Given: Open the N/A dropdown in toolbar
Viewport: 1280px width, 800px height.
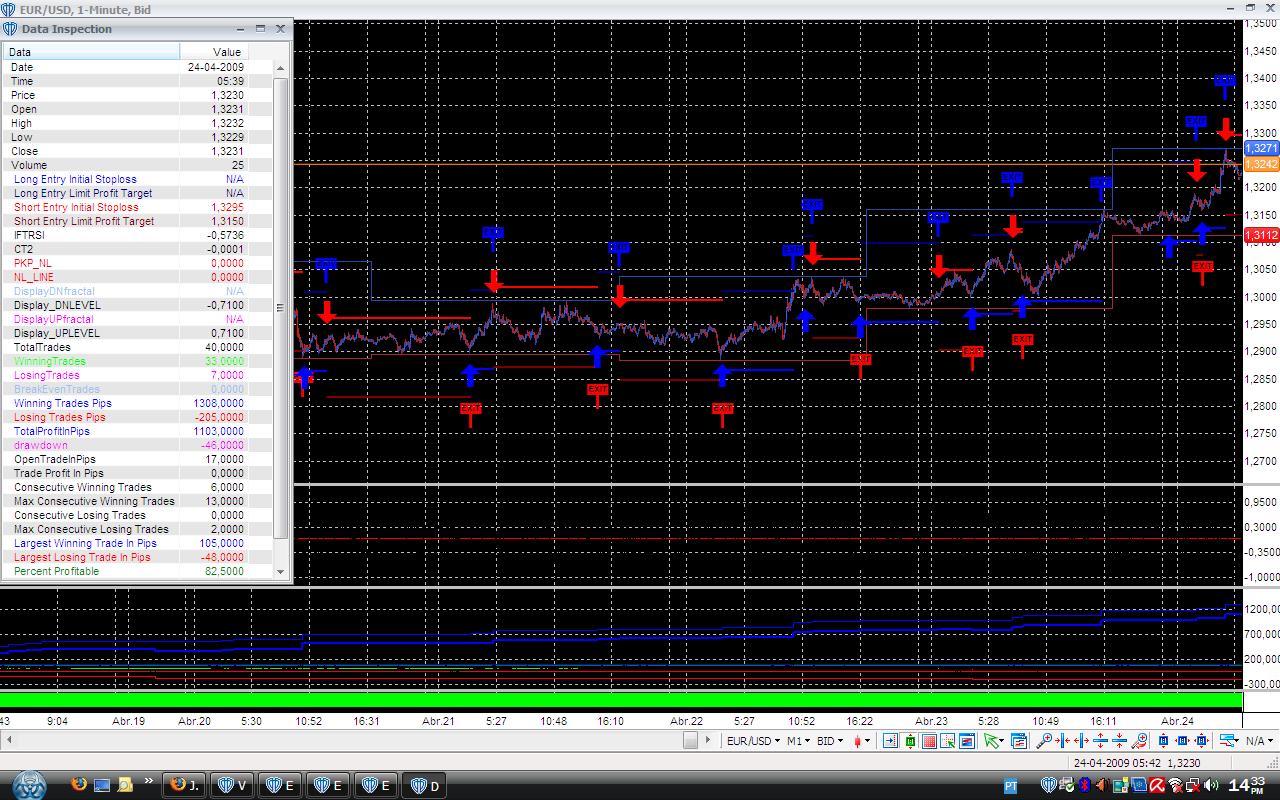Looking at the screenshot, I should [x=1259, y=741].
